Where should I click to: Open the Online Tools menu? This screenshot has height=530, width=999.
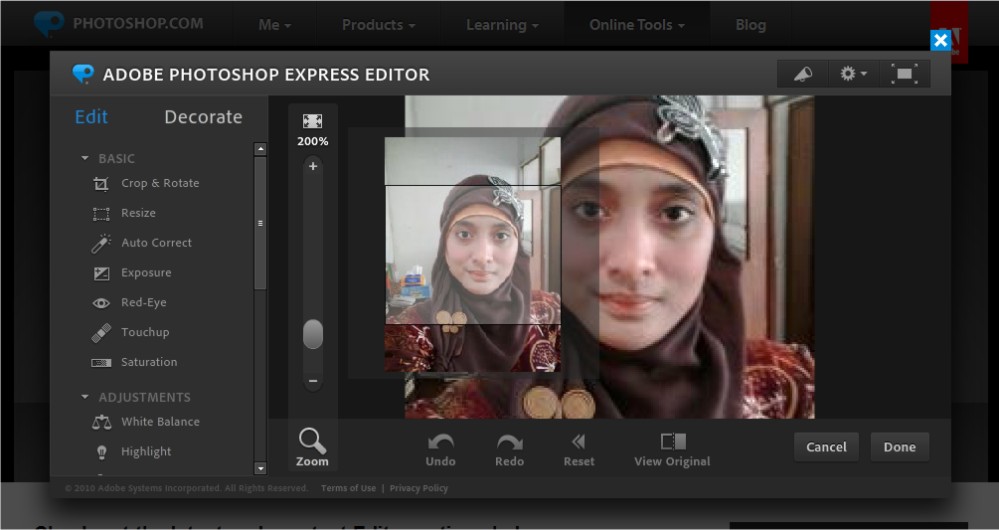[x=637, y=24]
